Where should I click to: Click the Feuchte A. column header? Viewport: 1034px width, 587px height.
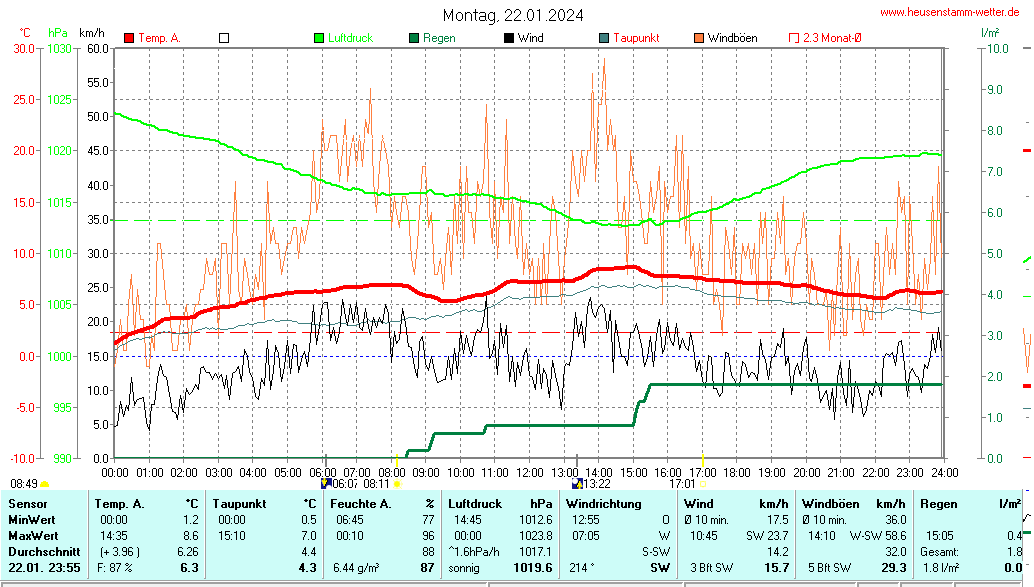point(359,504)
